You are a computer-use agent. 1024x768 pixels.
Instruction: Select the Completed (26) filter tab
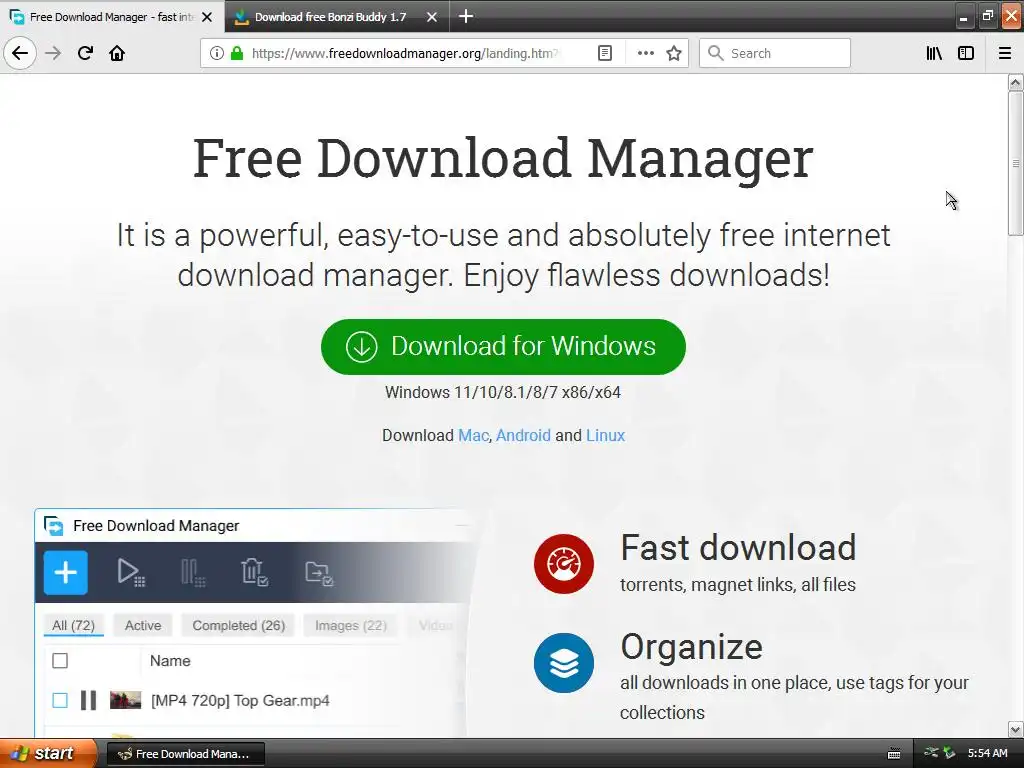point(238,626)
